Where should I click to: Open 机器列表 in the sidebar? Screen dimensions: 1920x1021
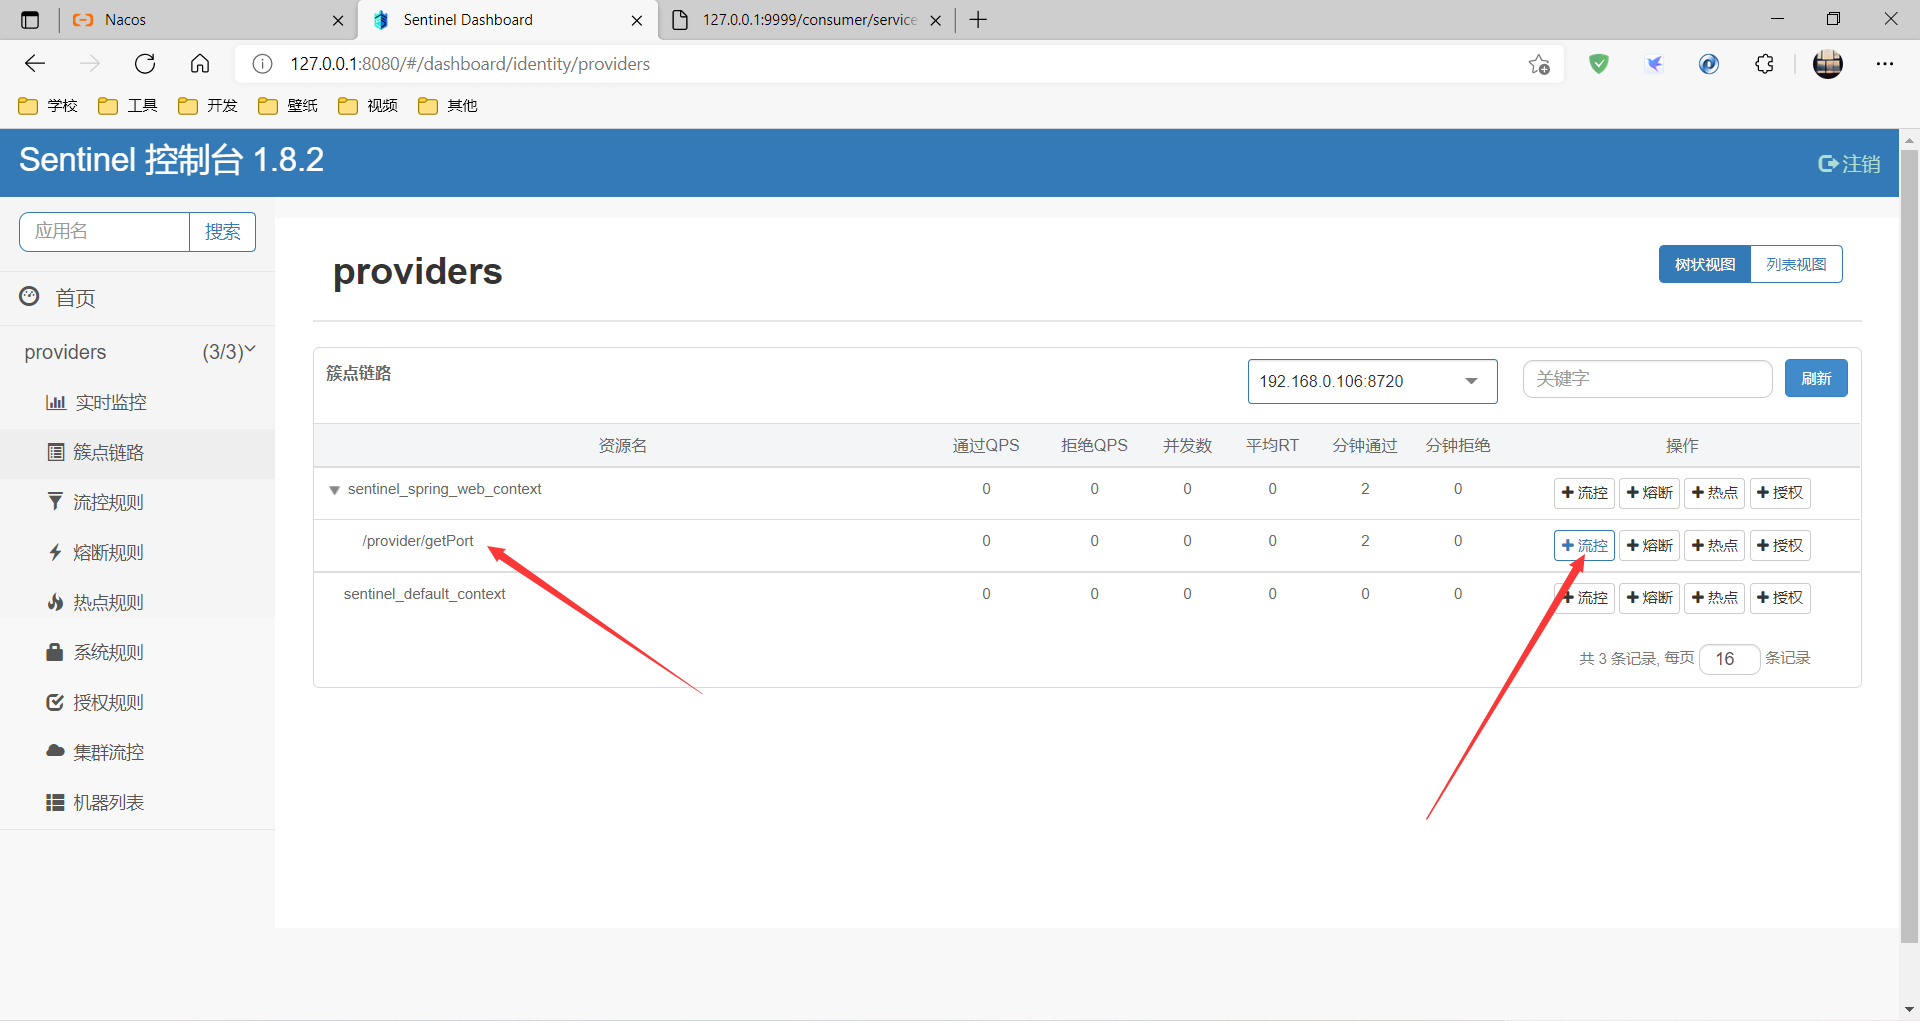point(96,802)
